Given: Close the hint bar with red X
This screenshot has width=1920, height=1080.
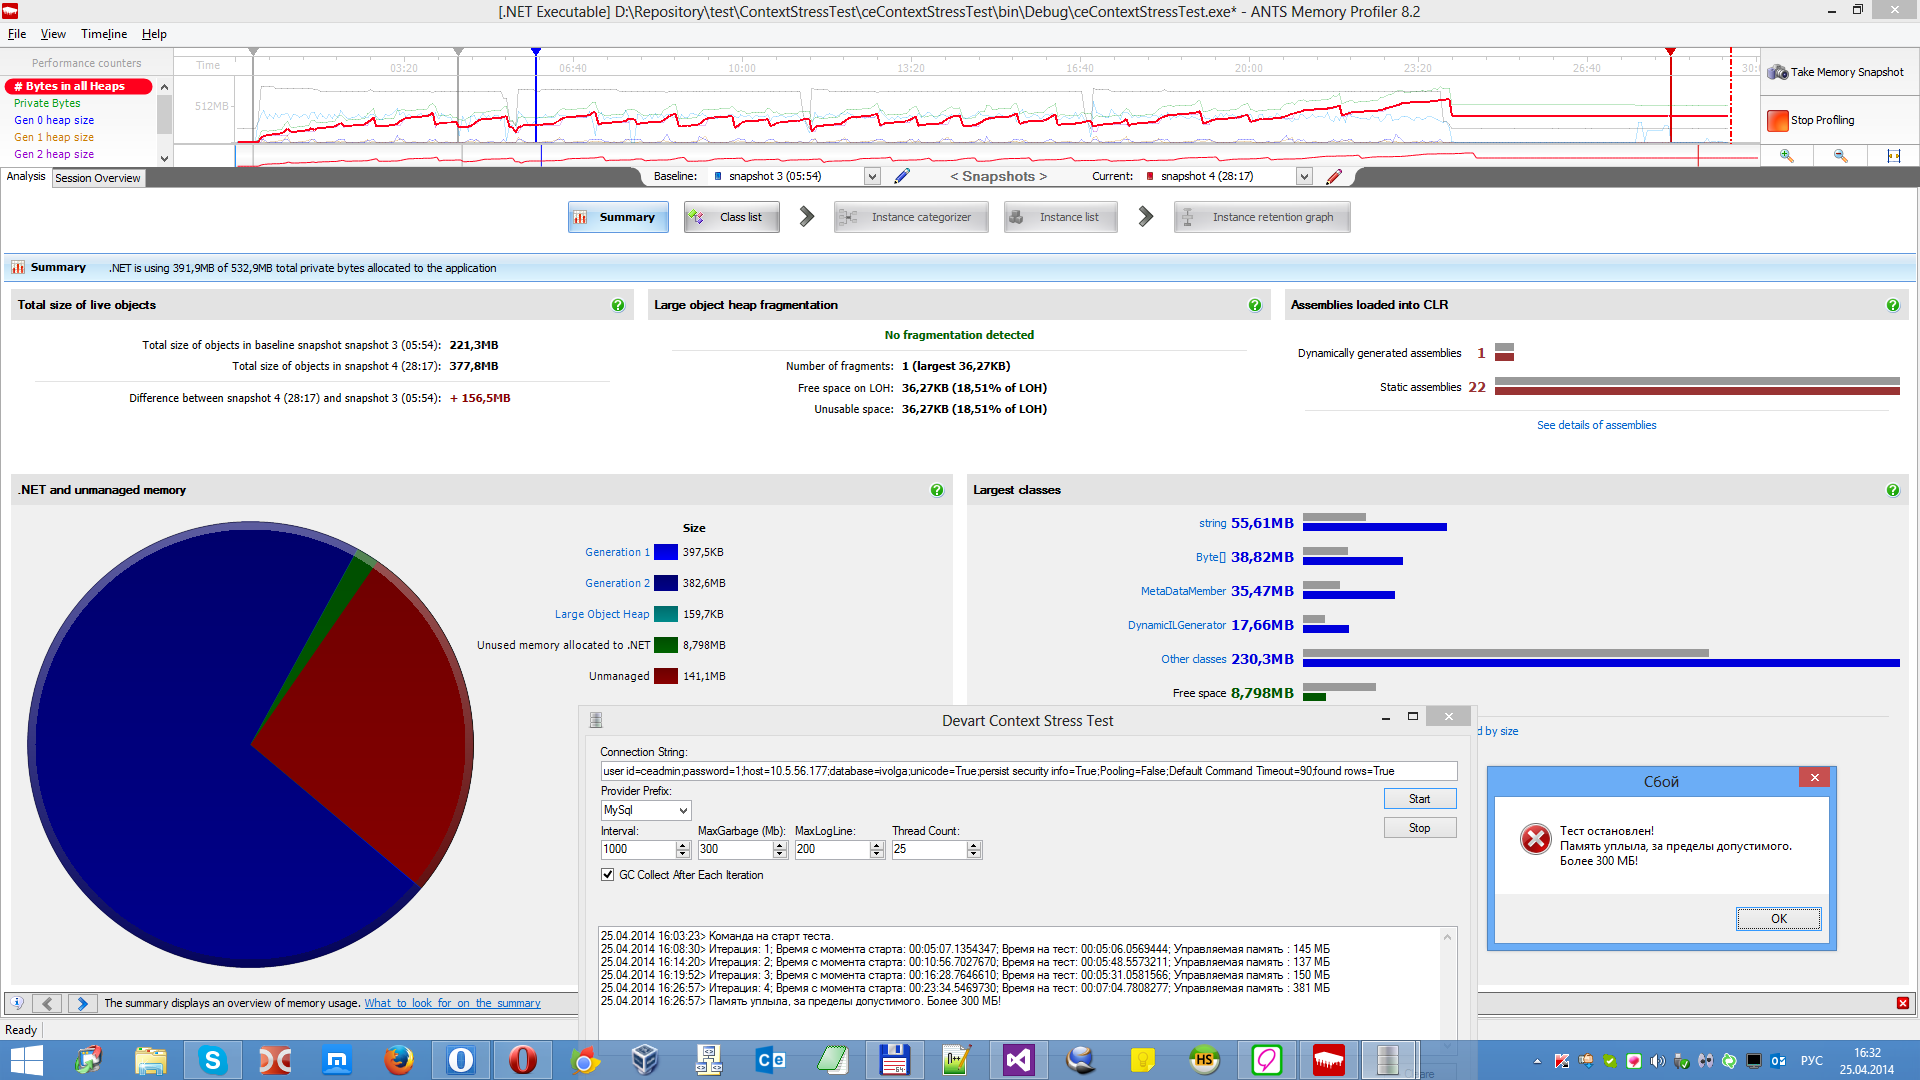Looking at the screenshot, I should point(1902,1003).
